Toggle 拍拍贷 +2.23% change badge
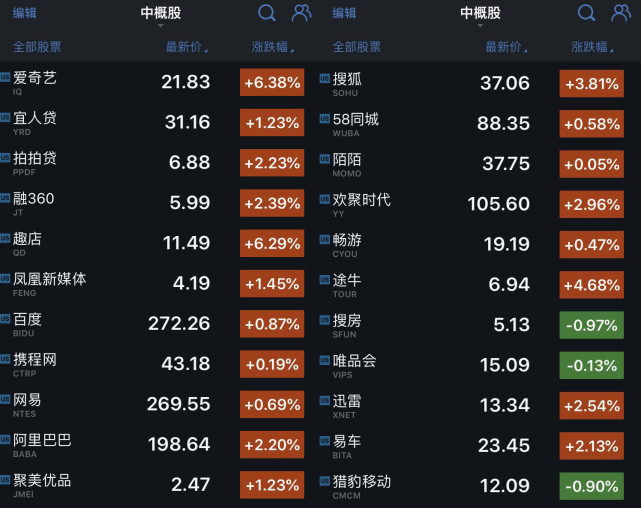The width and height of the screenshot is (641, 508). pos(272,163)
